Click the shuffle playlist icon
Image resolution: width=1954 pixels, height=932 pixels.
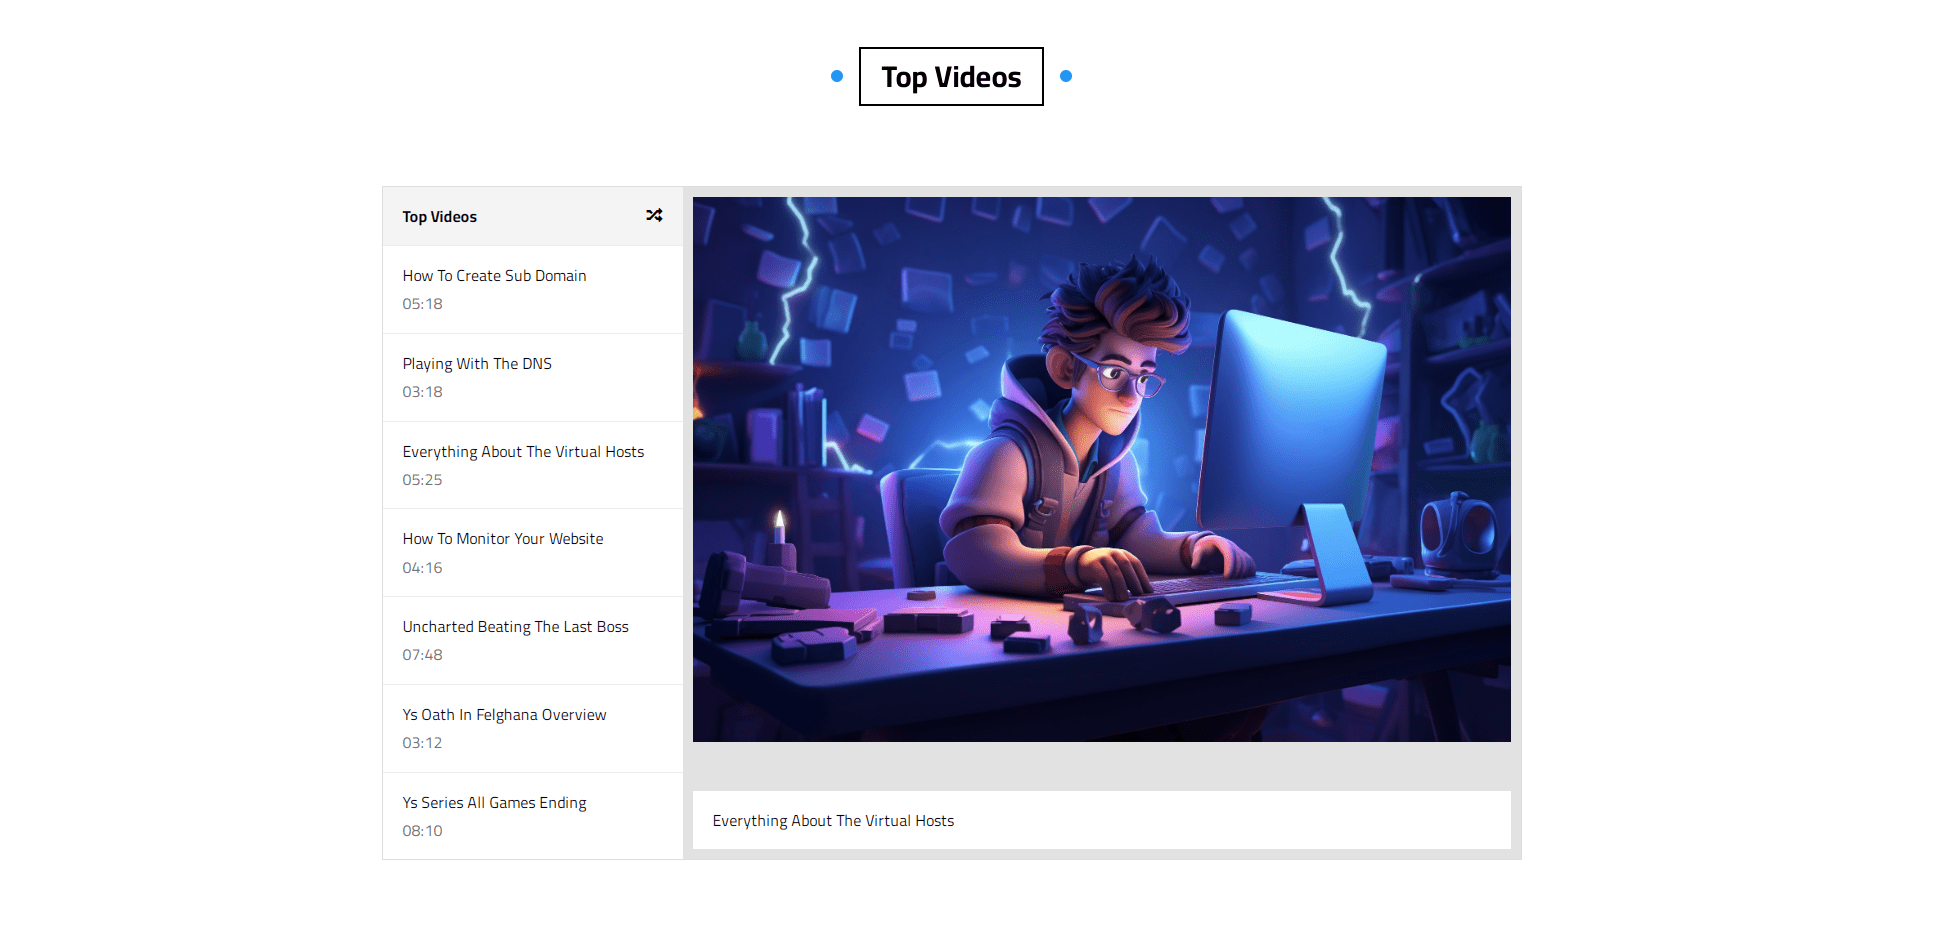654,216
